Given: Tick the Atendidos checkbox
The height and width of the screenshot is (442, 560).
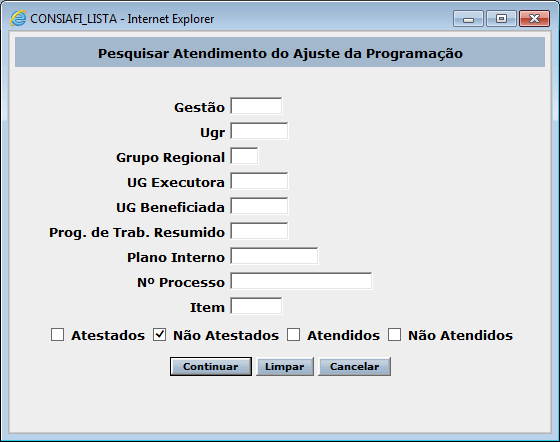Looking at the screenshot, I should [x=294, y=335].
